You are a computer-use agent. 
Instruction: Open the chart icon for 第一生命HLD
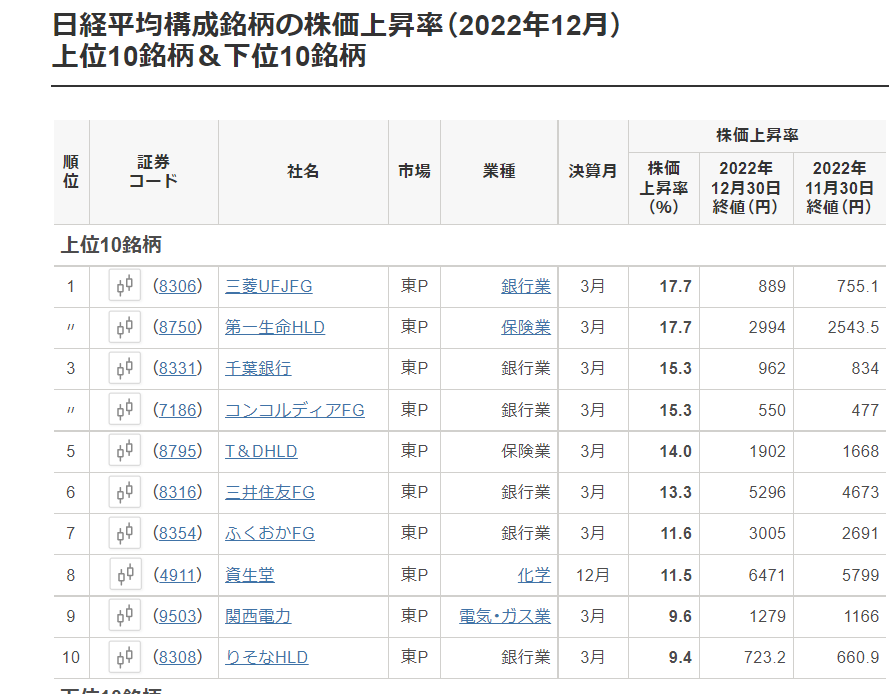(125, 327)
